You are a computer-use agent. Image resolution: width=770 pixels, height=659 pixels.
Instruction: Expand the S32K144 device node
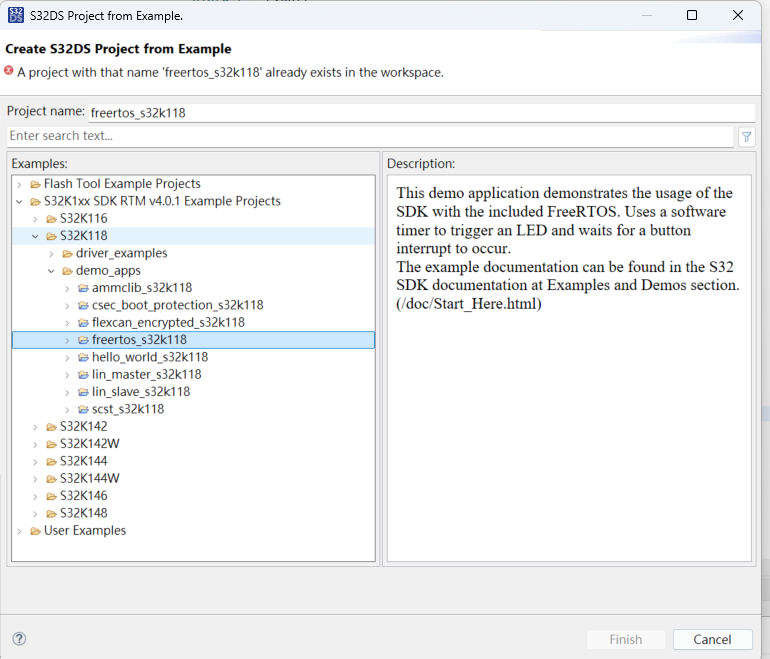(x=35, y=462)
